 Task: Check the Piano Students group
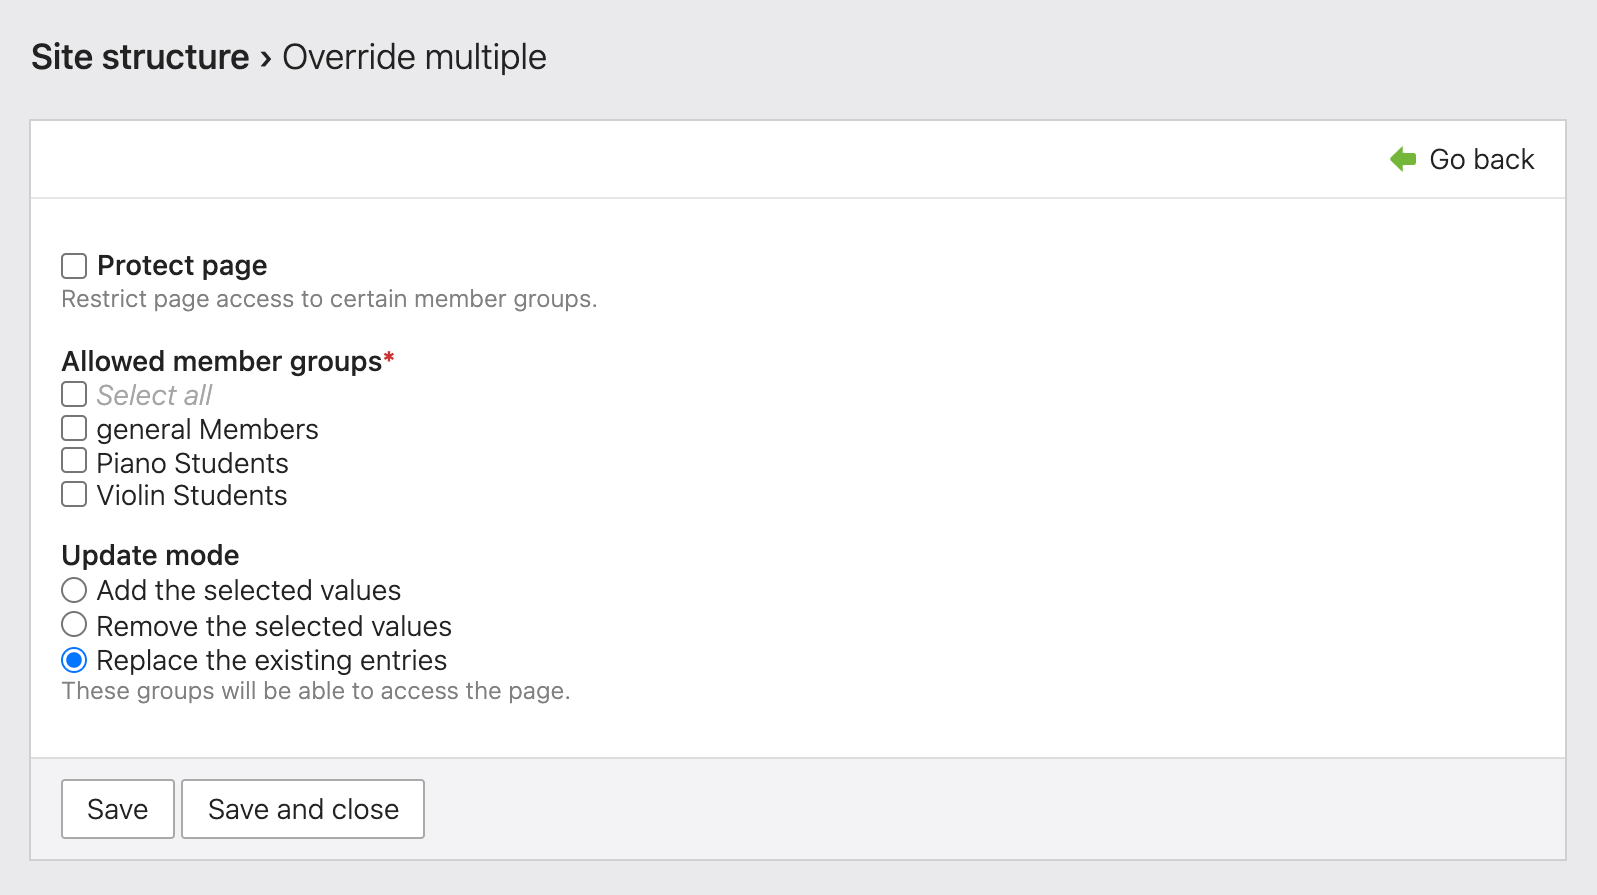(74, 461)
